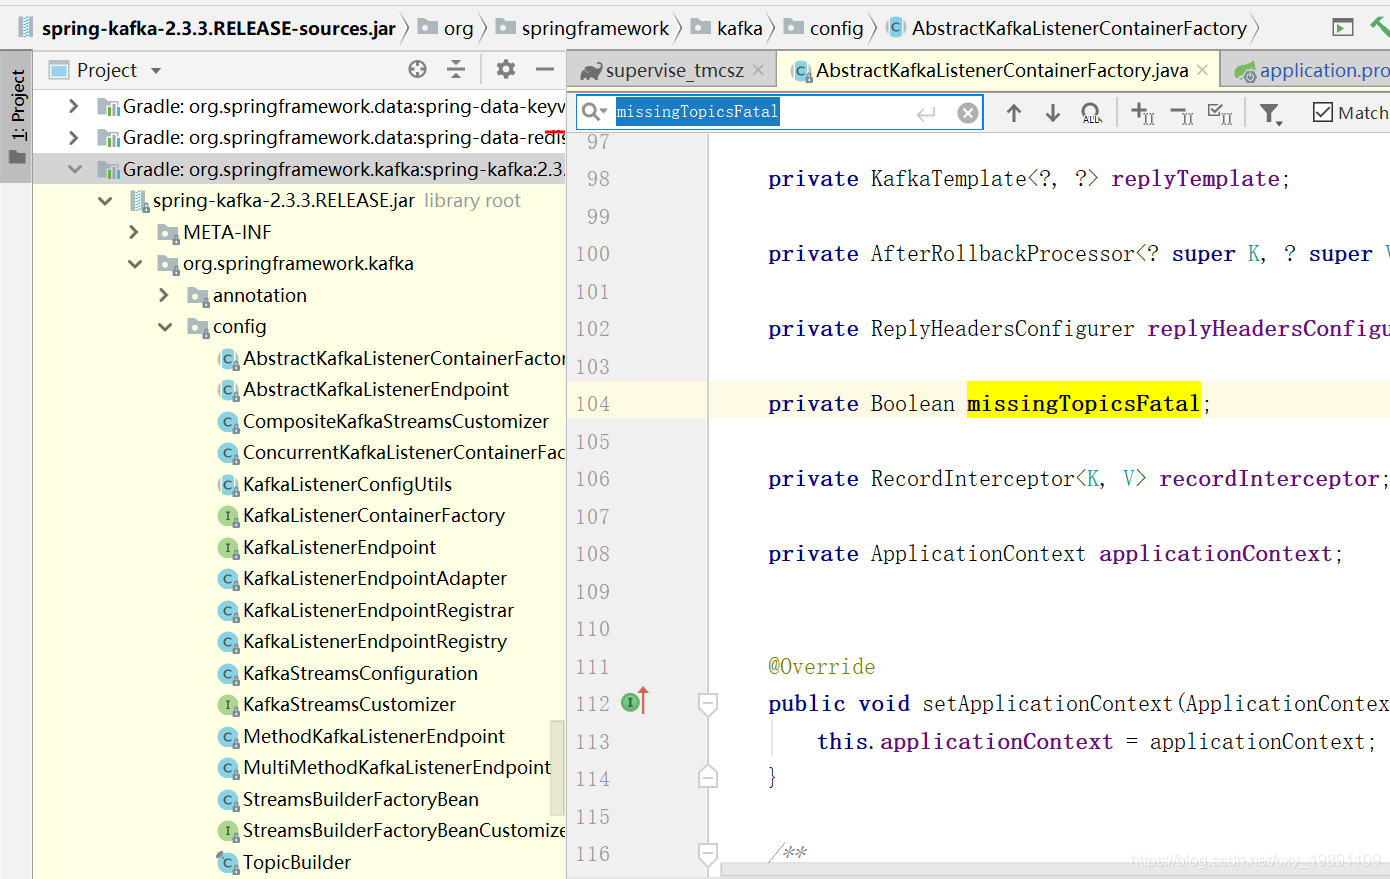Open Project panel settings gear
The height and width of the screenshot is (879, 1390).
click(506, 69)
